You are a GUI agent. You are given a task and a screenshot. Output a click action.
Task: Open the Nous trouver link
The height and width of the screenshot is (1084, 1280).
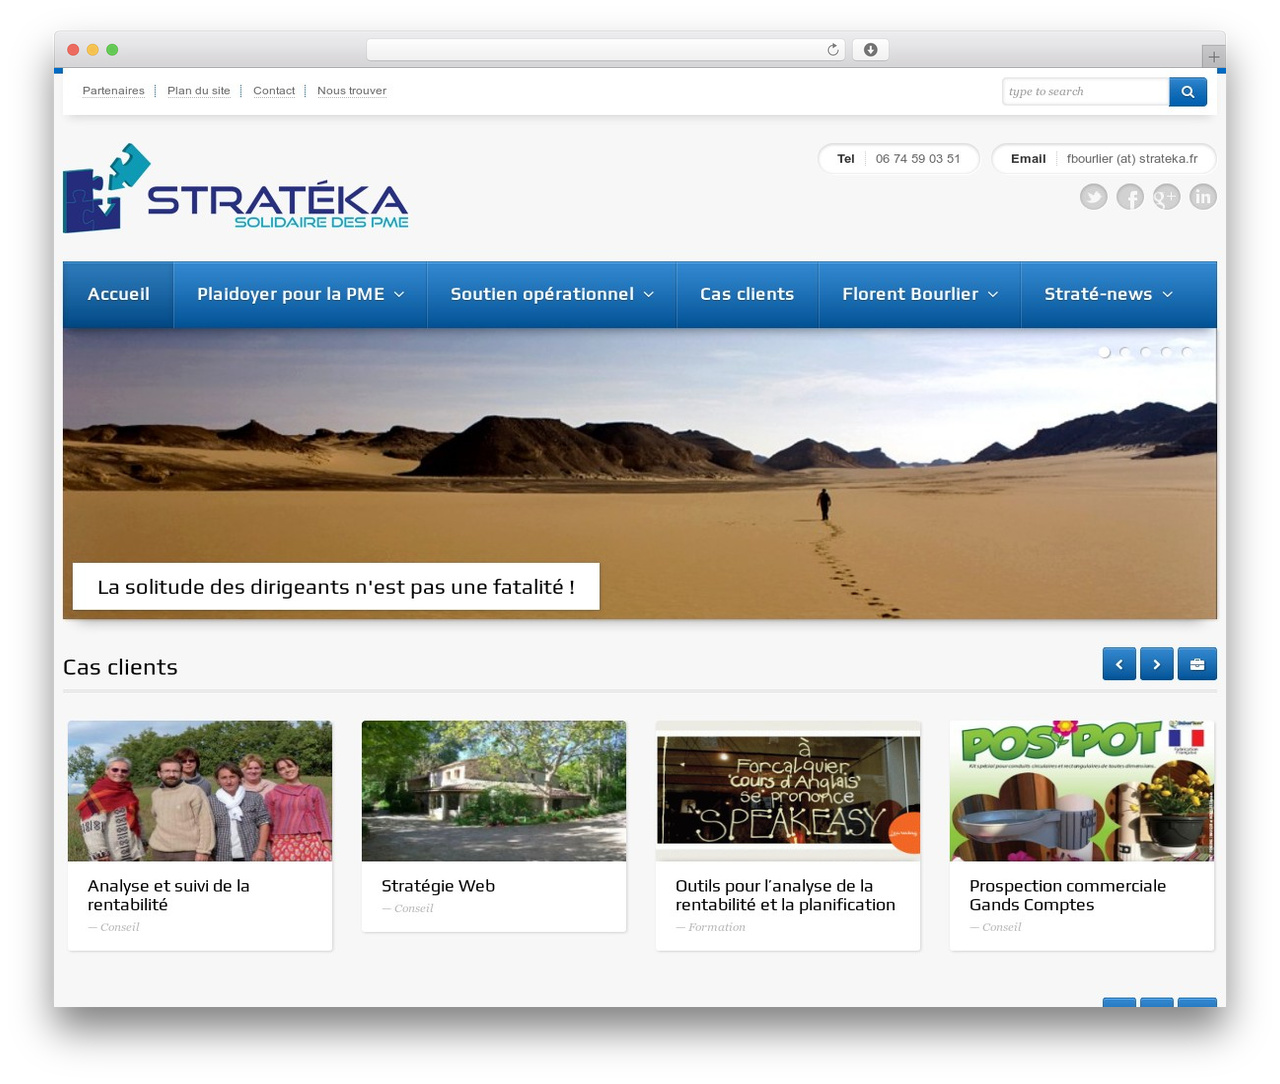[x=352, y=91]
